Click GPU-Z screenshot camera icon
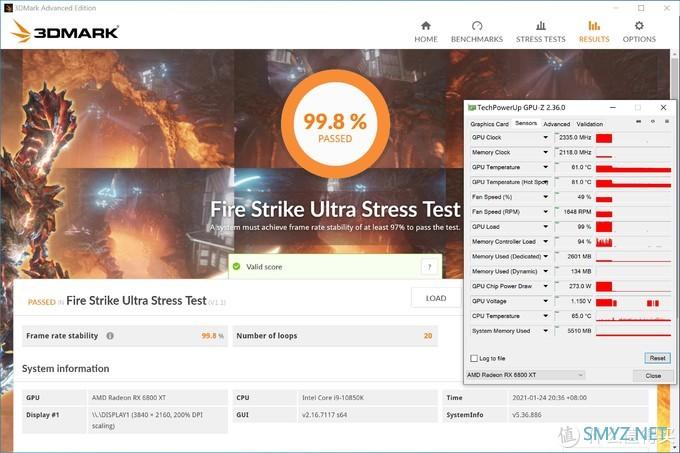Image resolution: width=680 pixels, height=453 pixels. click(x=638, y=122)
